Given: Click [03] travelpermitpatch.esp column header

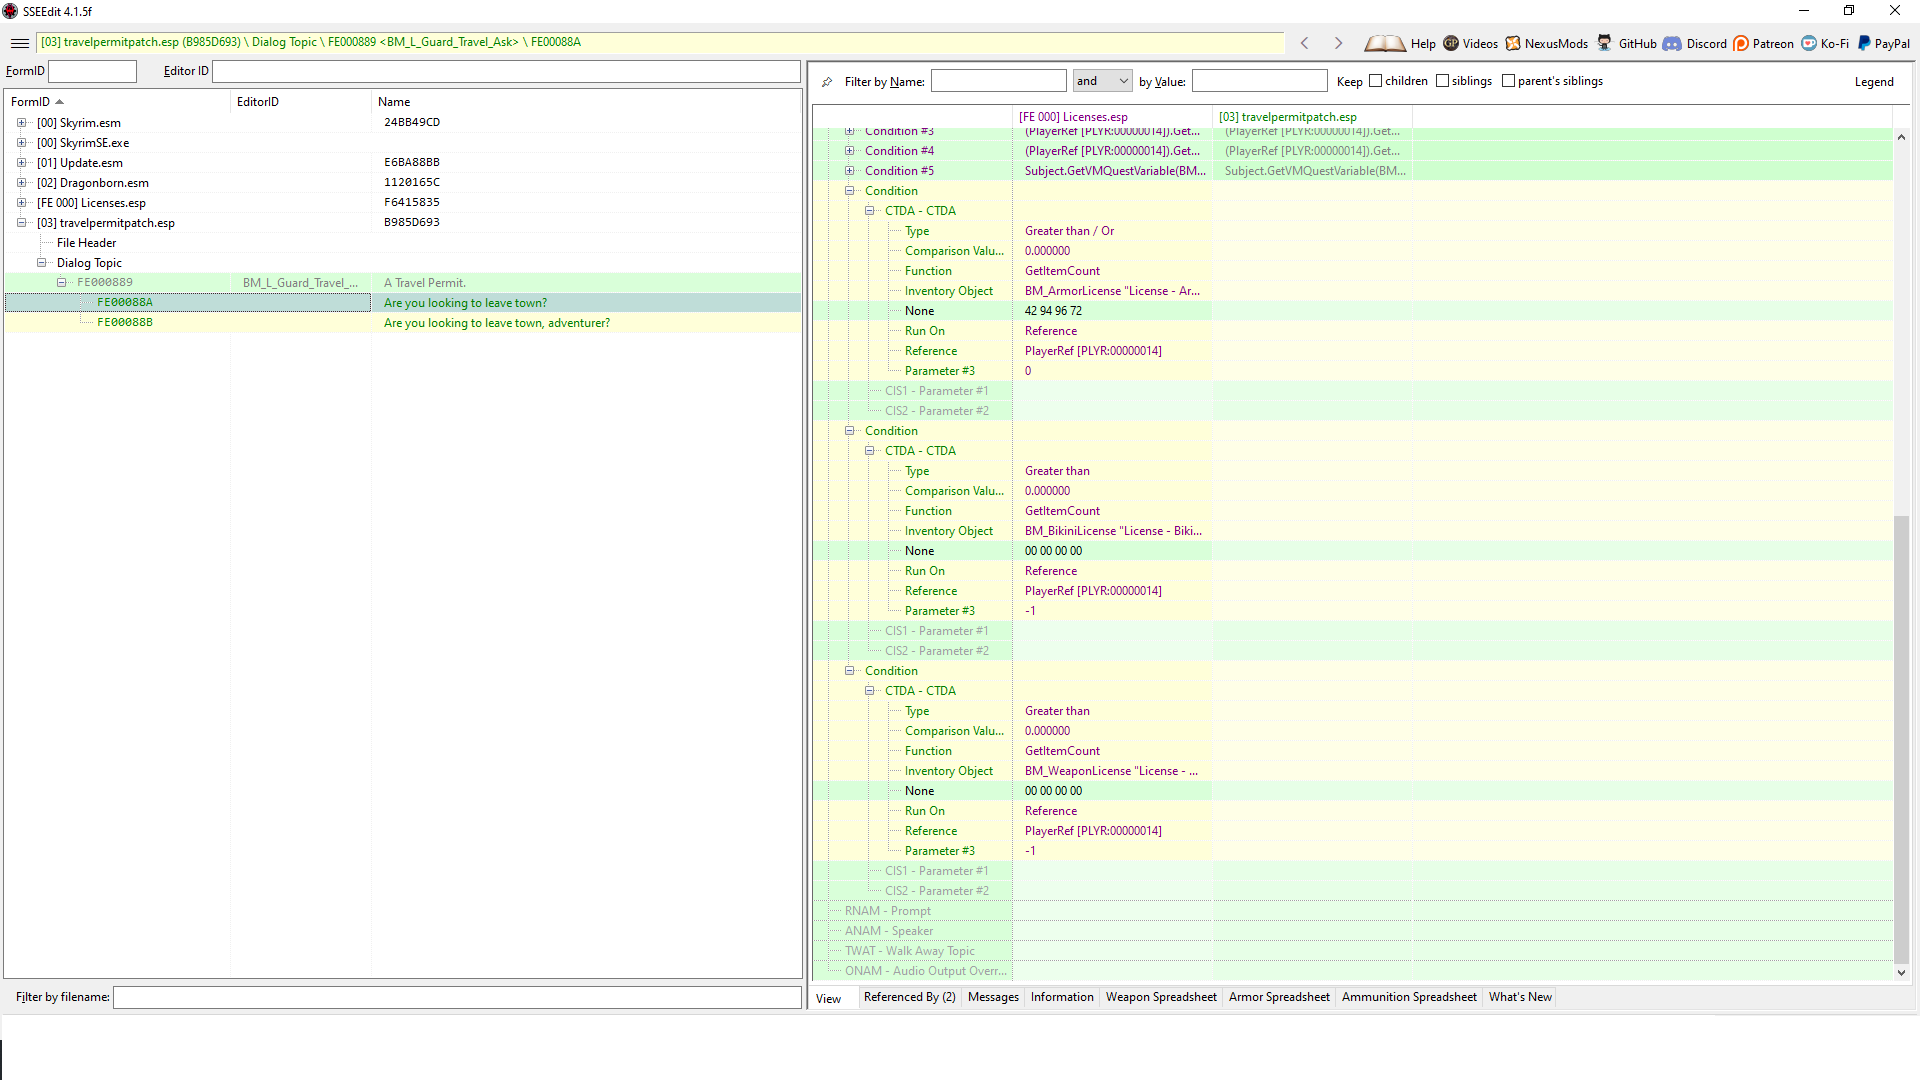Looking at the screenshot, I should pos(1312,117).
